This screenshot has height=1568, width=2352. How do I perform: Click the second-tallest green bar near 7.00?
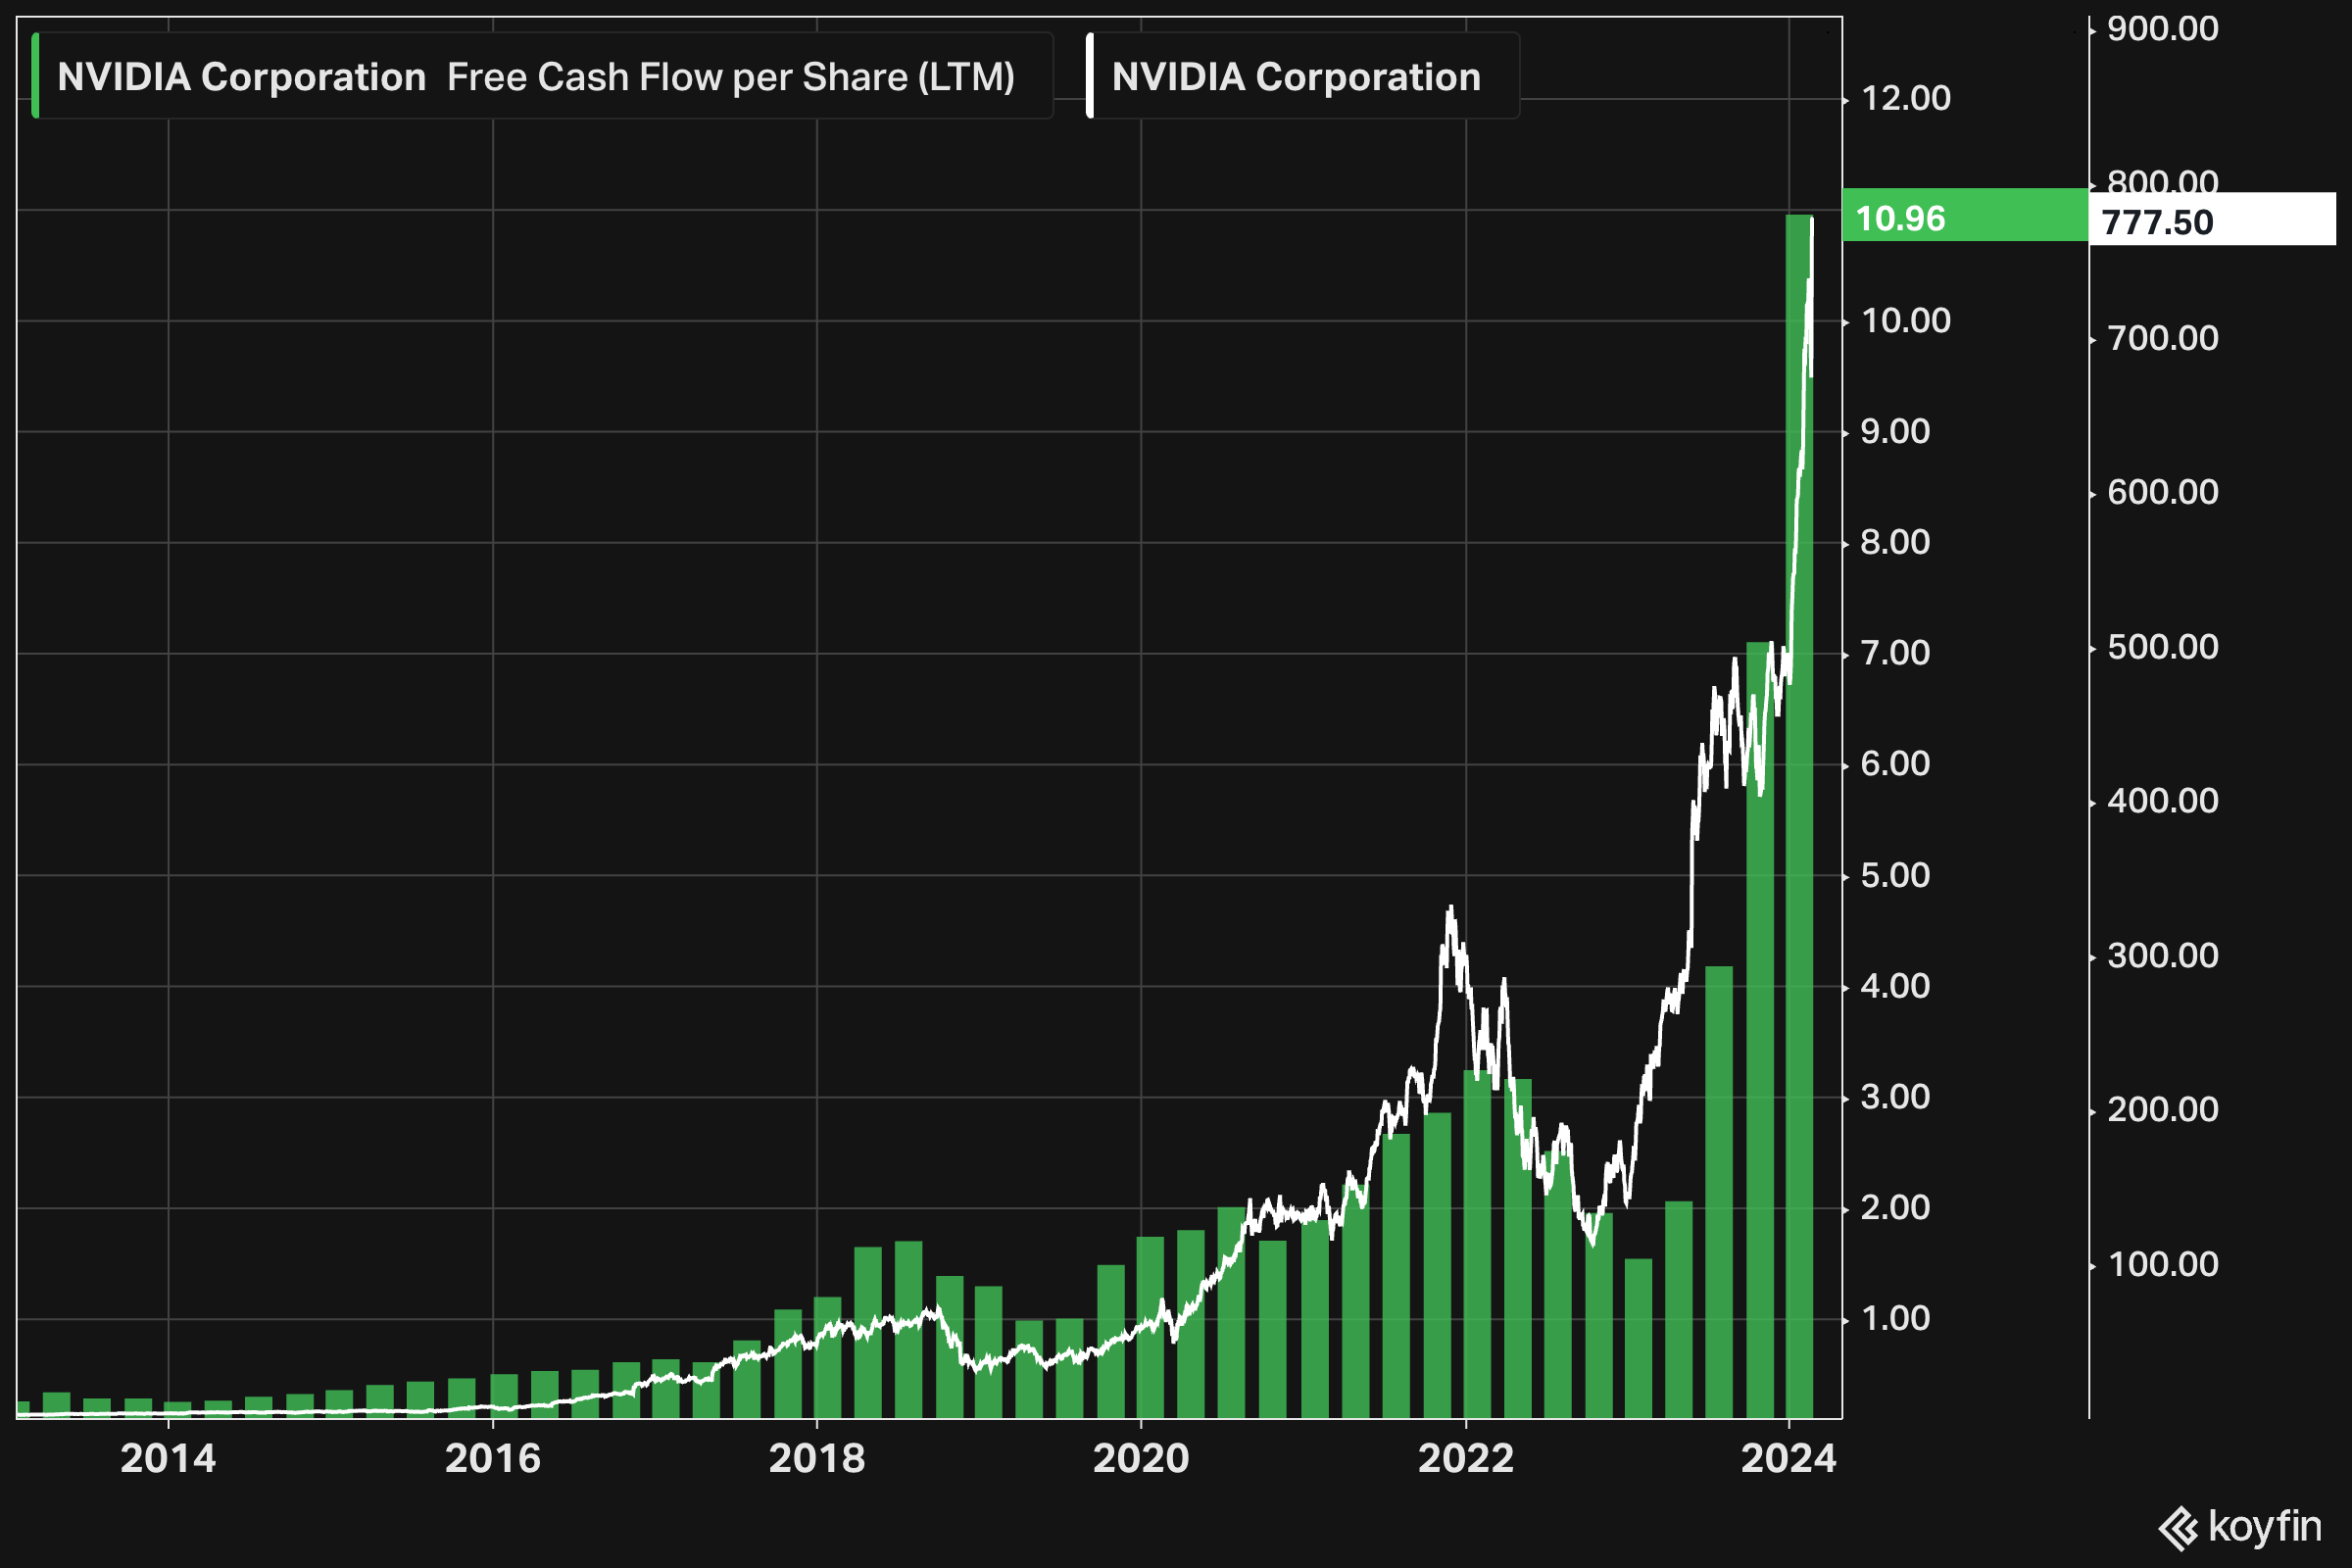coord(1759,1030)
